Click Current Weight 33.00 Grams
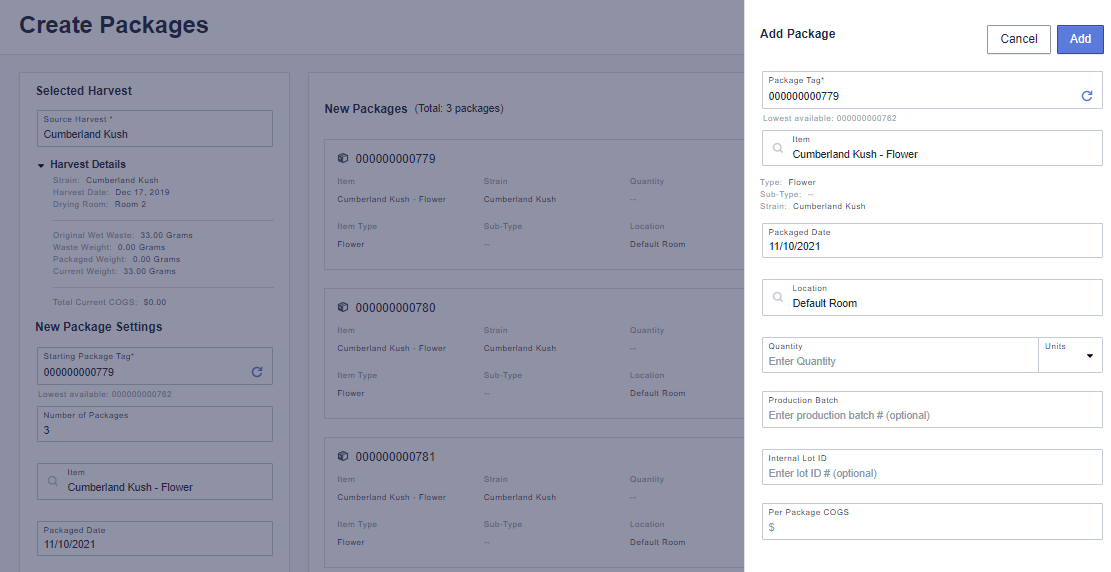 (114, 271)
